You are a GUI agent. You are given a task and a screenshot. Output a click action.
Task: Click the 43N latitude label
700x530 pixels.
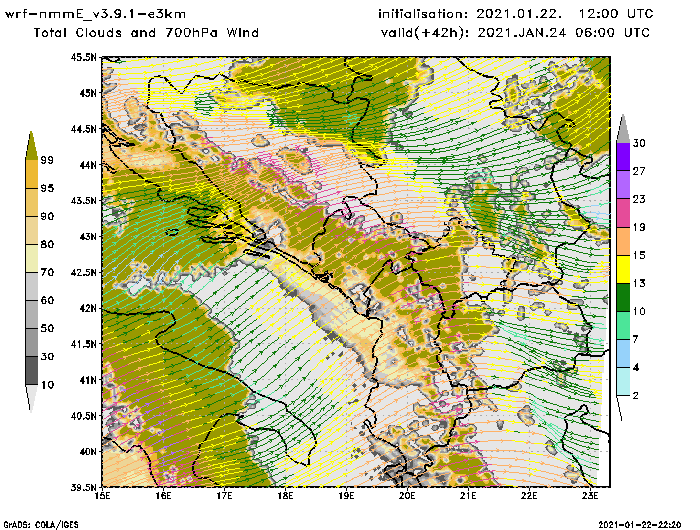(x=88, y=236)
